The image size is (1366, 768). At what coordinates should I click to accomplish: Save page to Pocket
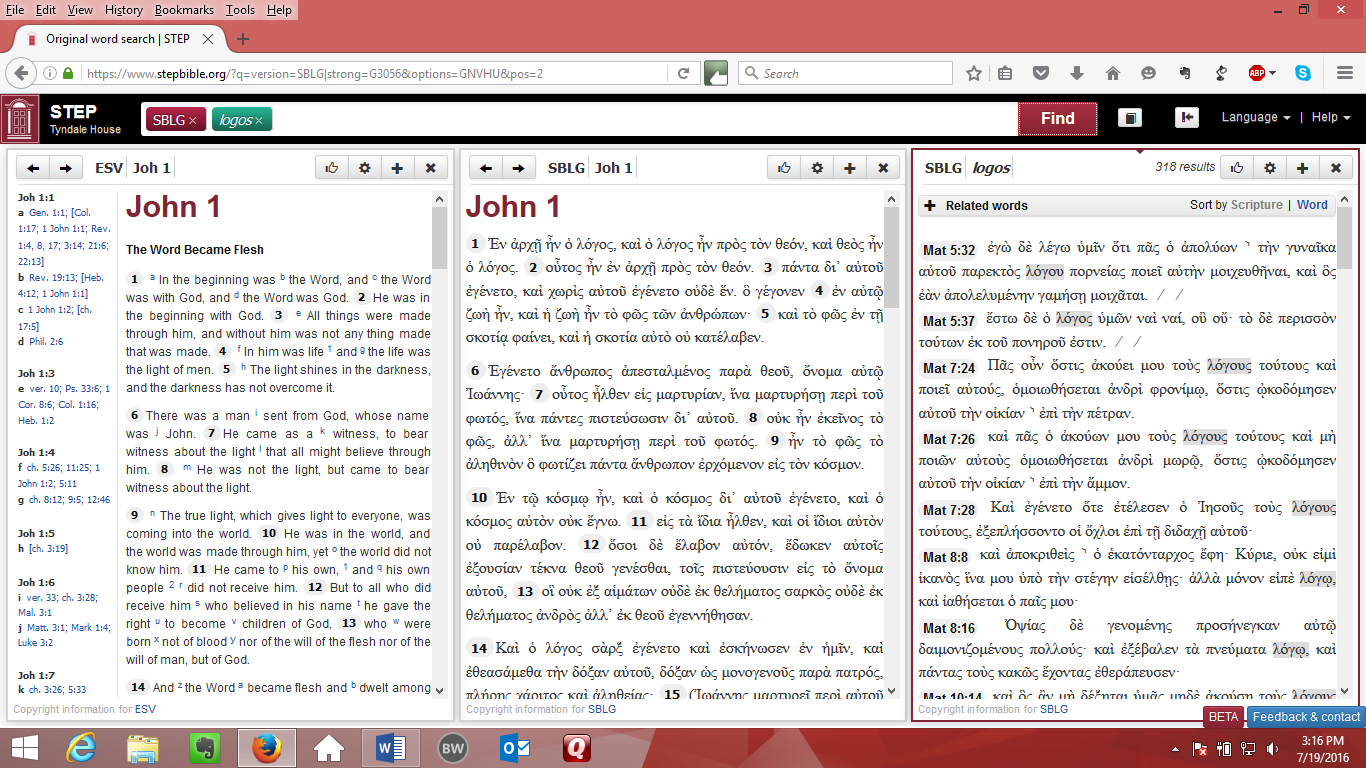point(1041,74)
